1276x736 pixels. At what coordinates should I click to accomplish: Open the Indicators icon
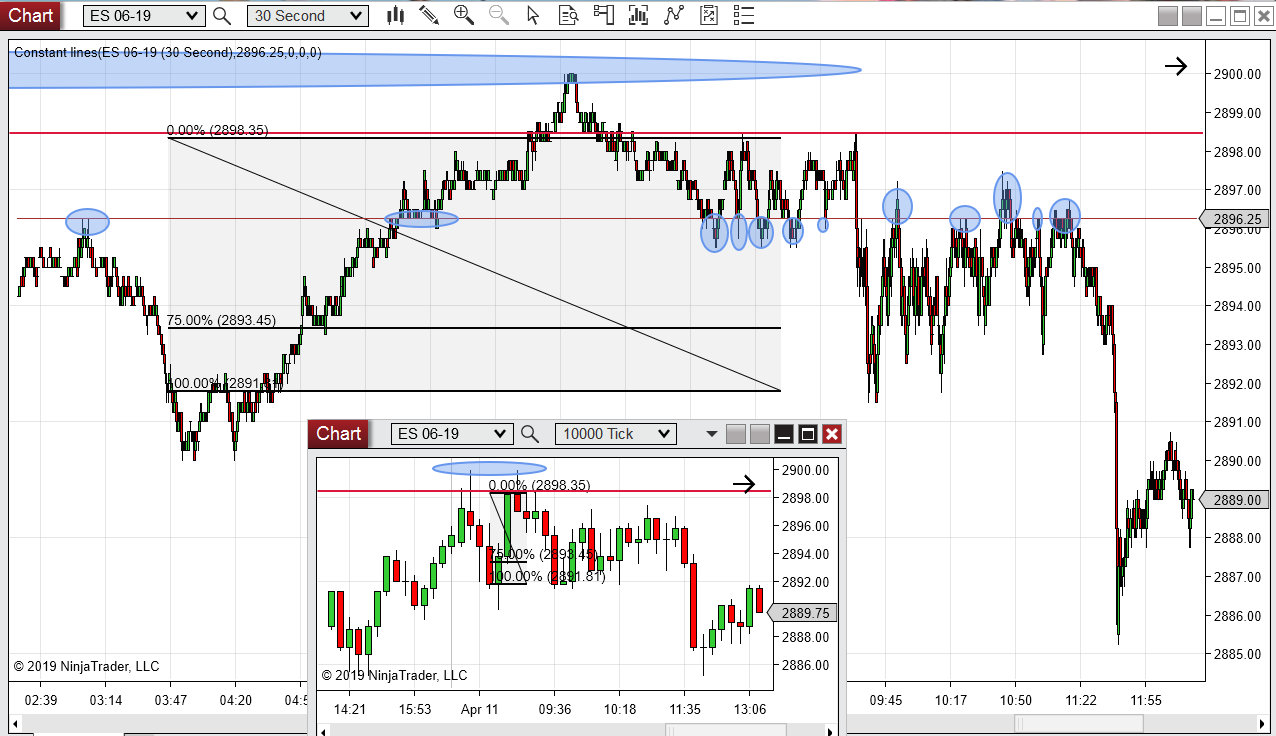673,15
